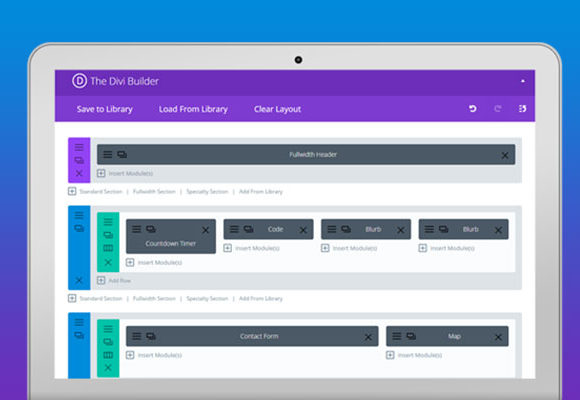The image size is (580, 400).
Task: Clone the Code module
Action: 249,229
